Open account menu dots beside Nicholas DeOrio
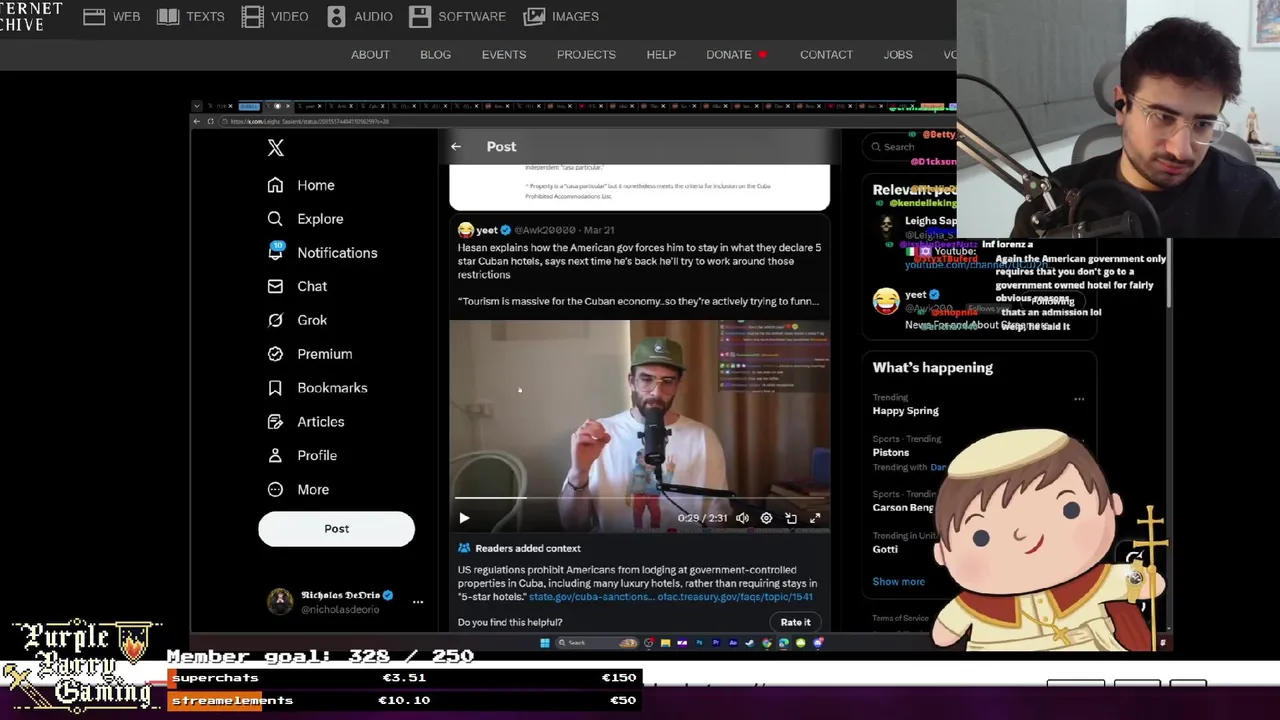Screen dimensions: 1280x720 click(418, 602)
